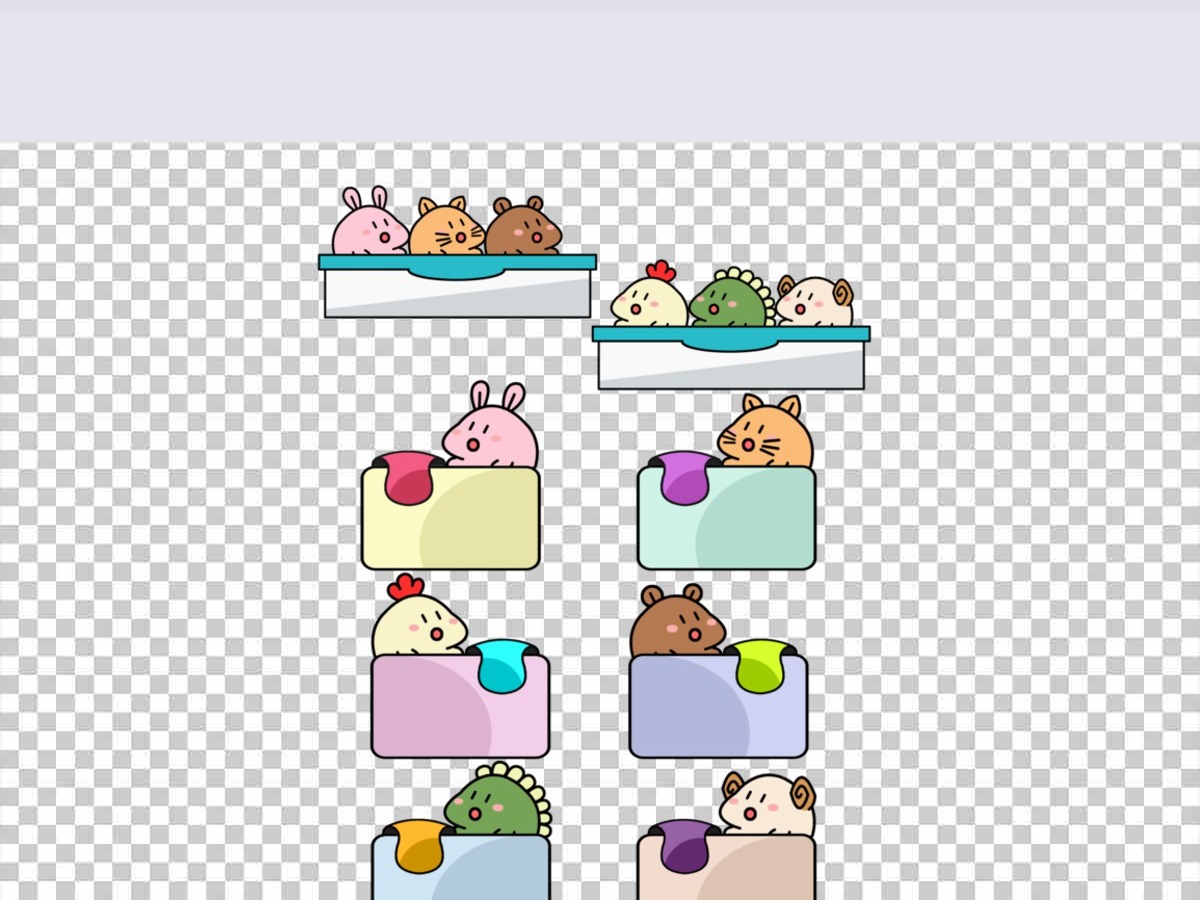This screenshot has height=900, width=1200.
Task: Click the teal handle below the orange cat's shelf
Action: click(457, 268)
